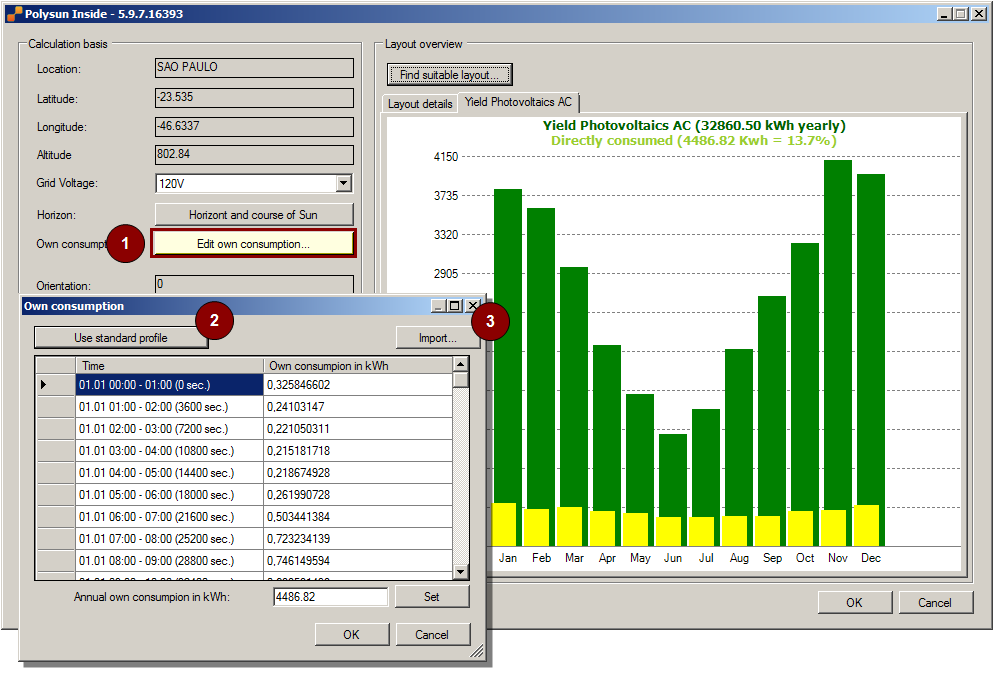Click the Annual own consumption input field
The image size is (1003, 677).
click(x=330, y=597)
